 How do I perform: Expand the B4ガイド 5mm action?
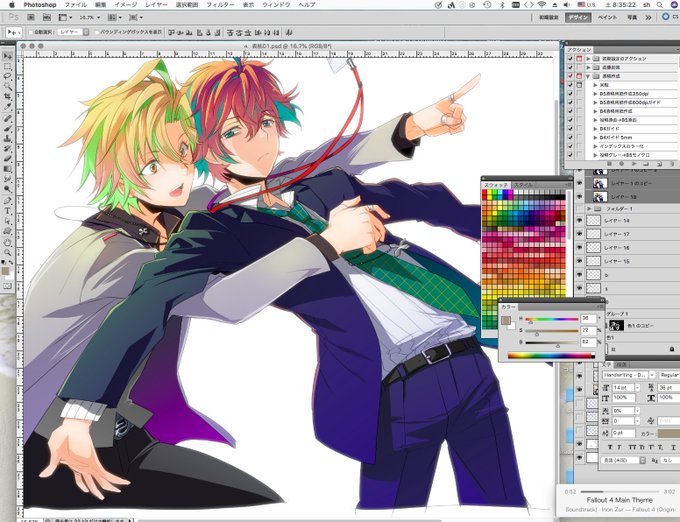click(595, 137)
